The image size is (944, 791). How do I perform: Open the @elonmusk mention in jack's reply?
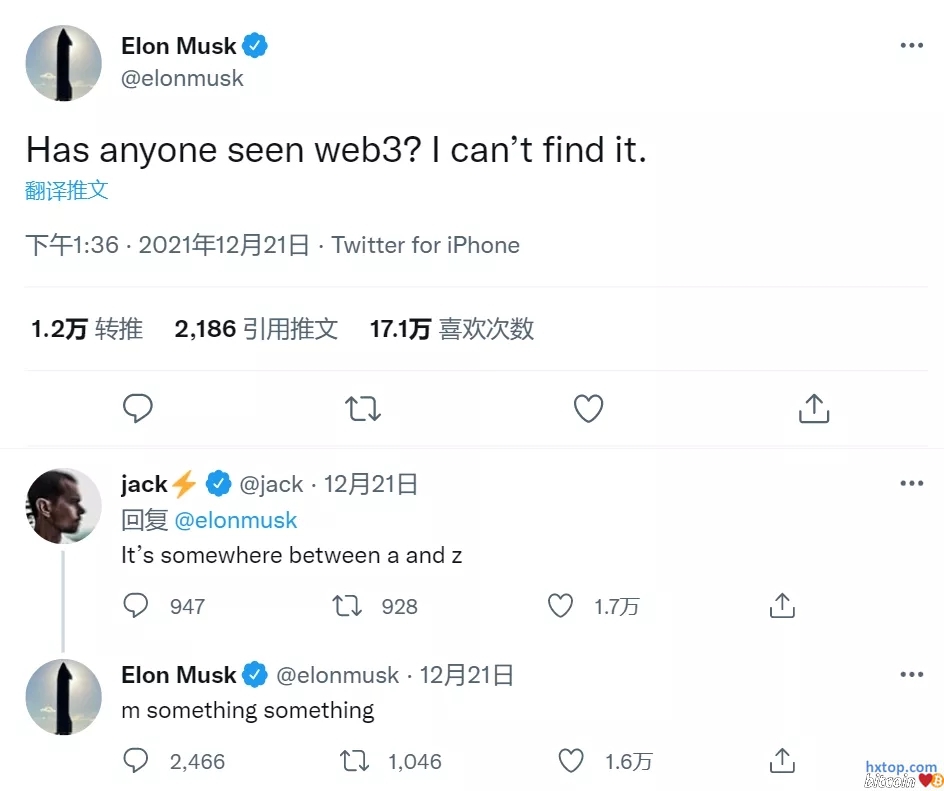click(x=236, y=520)
